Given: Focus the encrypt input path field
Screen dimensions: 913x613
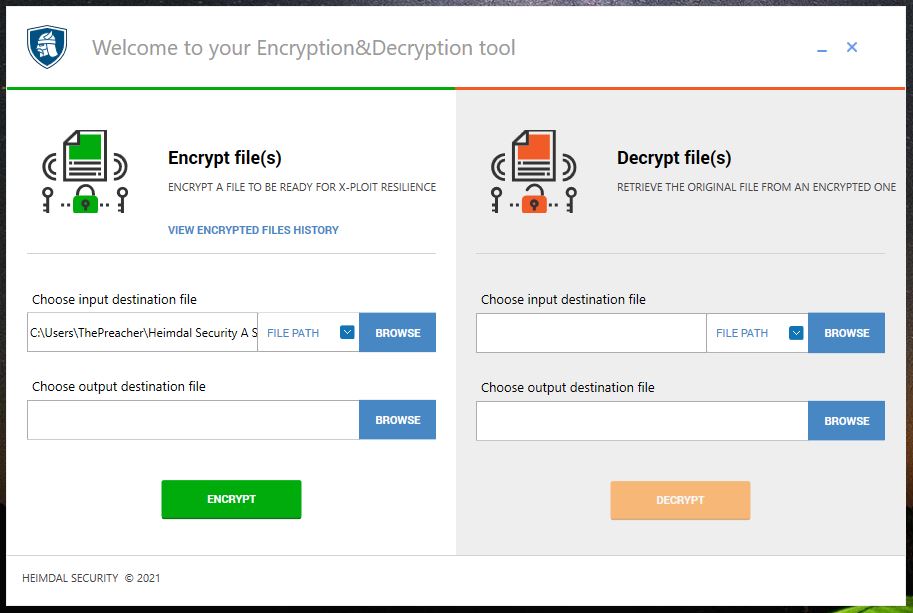Looking at the screenshot, I should click(x=143, y=332).
